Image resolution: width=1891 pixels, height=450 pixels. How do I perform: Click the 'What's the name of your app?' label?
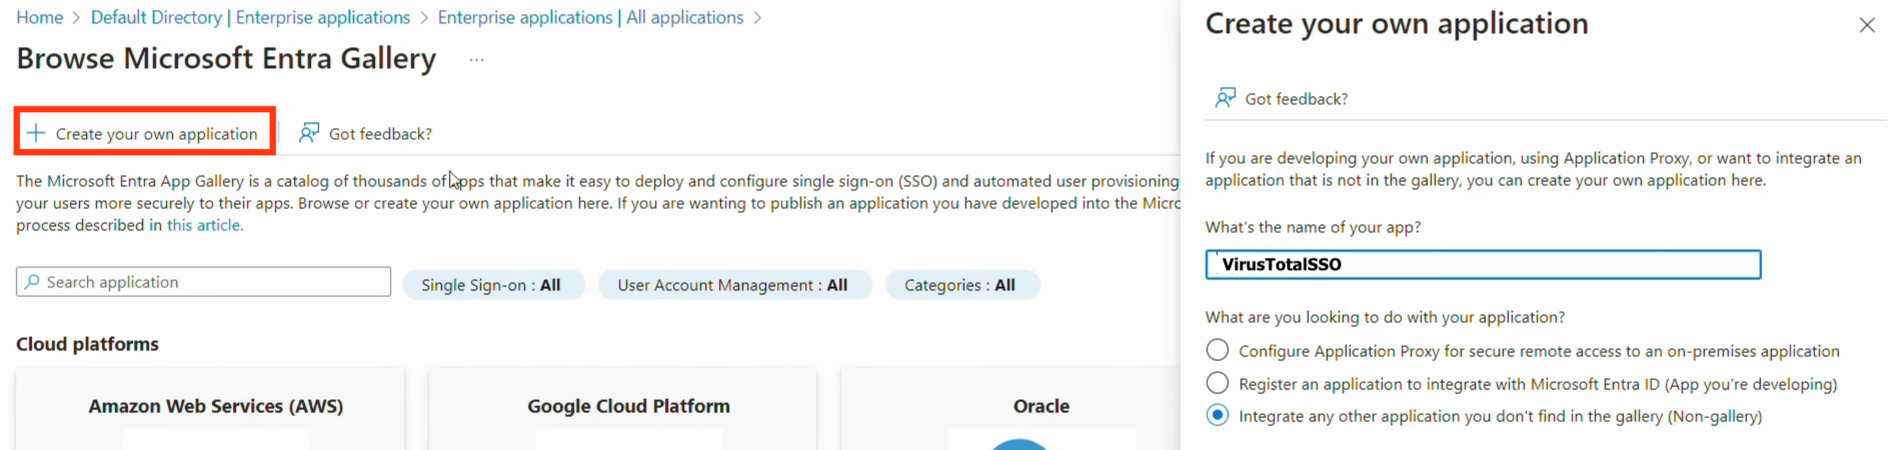point(1313,227)
